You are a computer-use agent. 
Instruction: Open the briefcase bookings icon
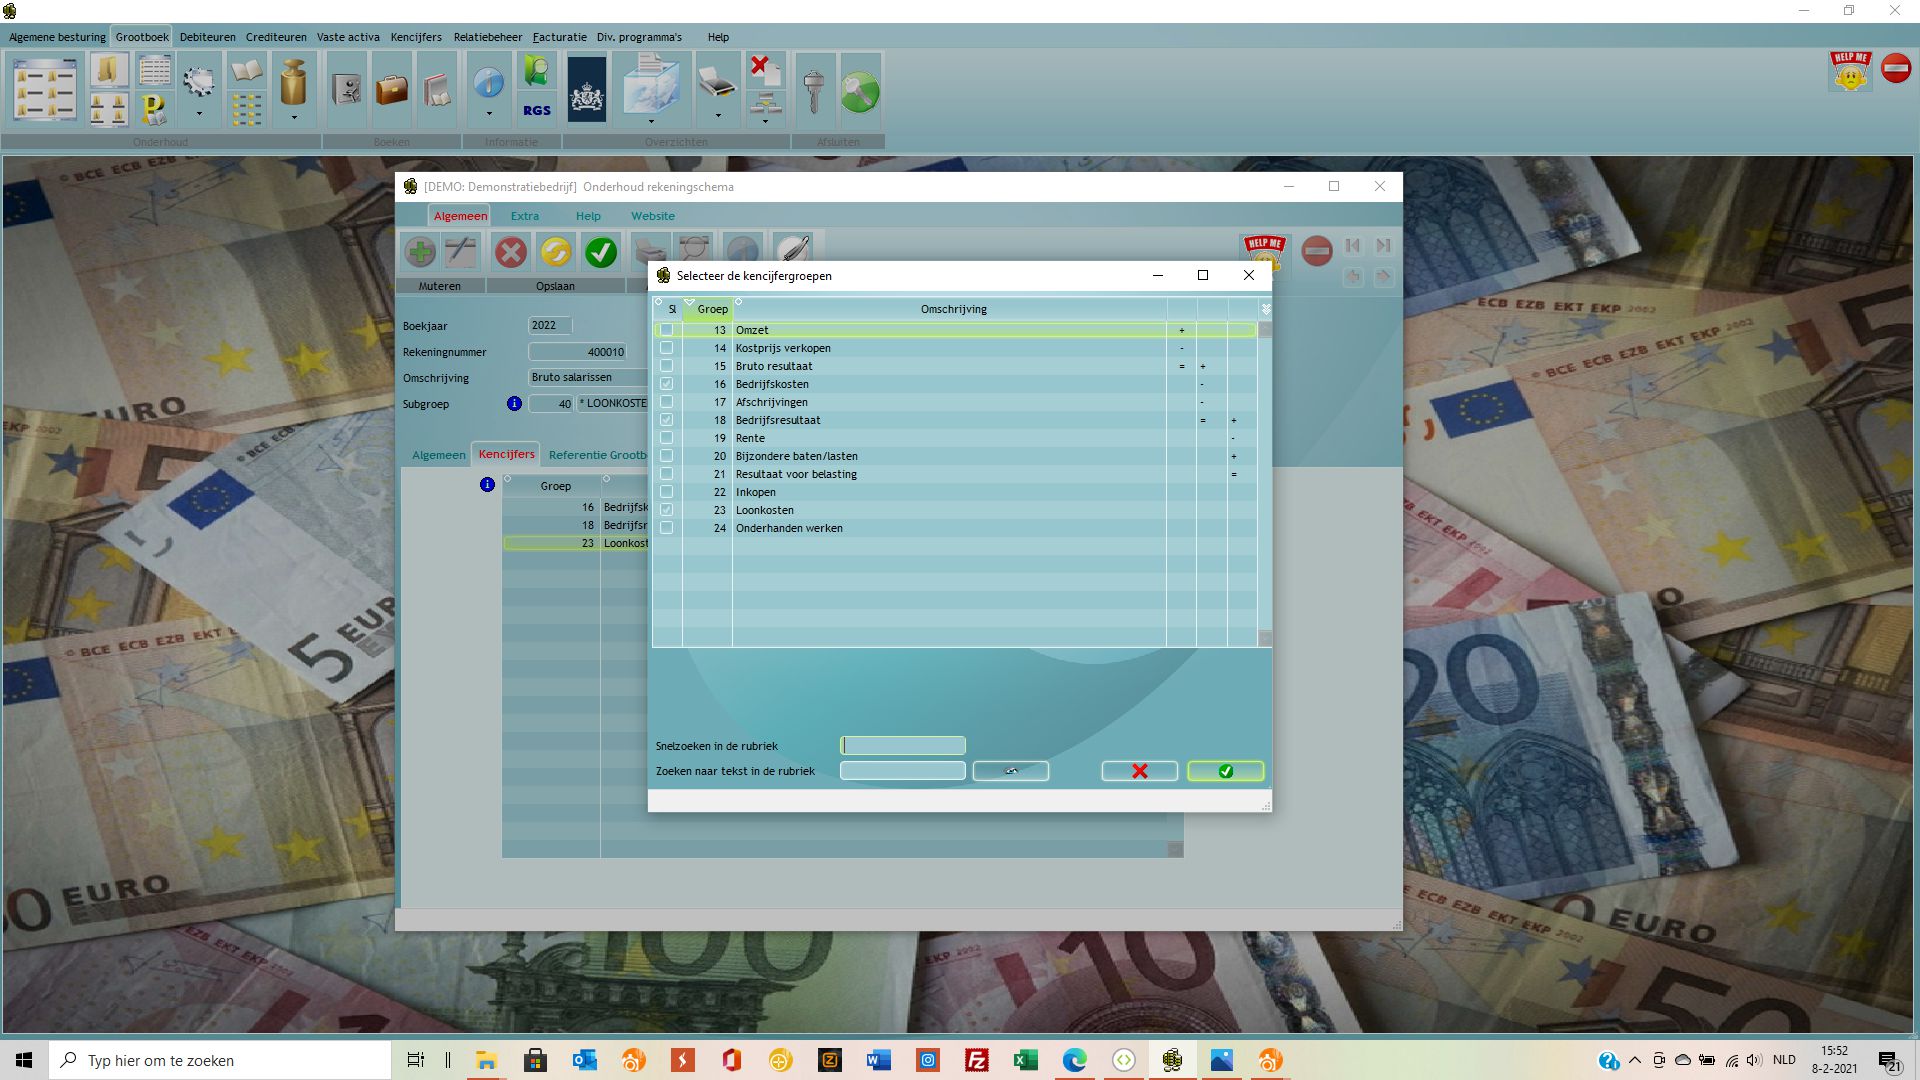point(391,90)
